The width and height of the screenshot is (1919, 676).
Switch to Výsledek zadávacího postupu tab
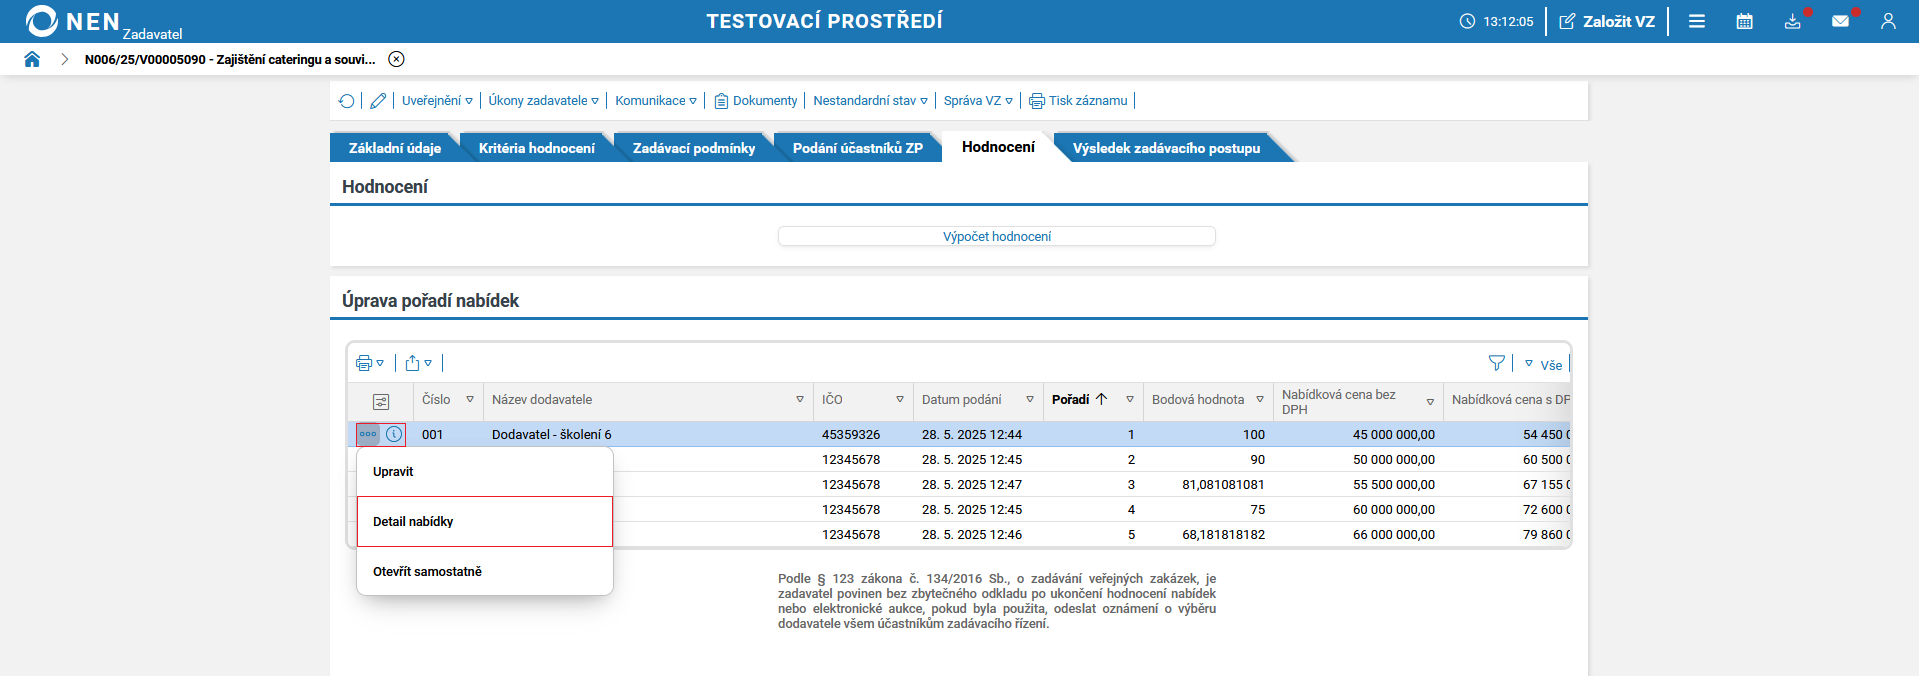click(1166, 148)
